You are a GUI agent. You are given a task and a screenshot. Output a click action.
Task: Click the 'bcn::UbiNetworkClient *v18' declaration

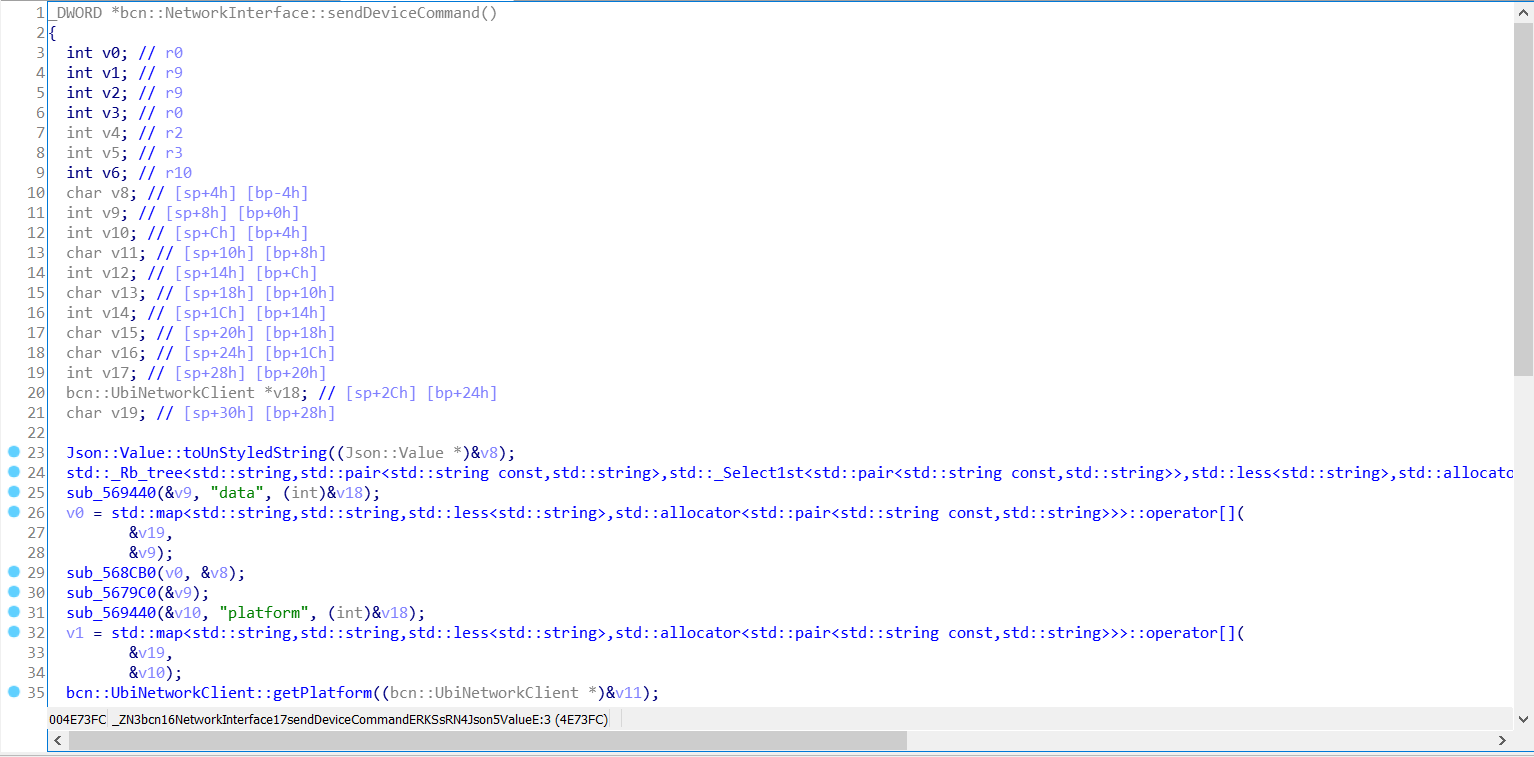[282, 393]
